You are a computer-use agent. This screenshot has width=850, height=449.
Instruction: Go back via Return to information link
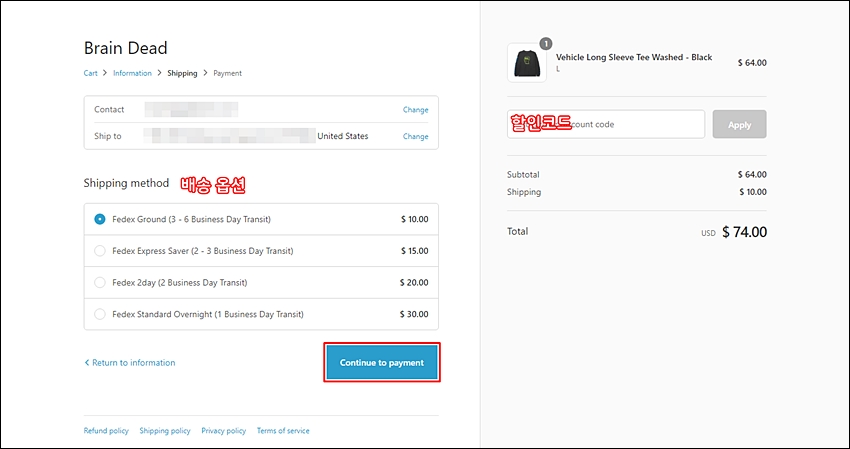[x=130, y=362]
